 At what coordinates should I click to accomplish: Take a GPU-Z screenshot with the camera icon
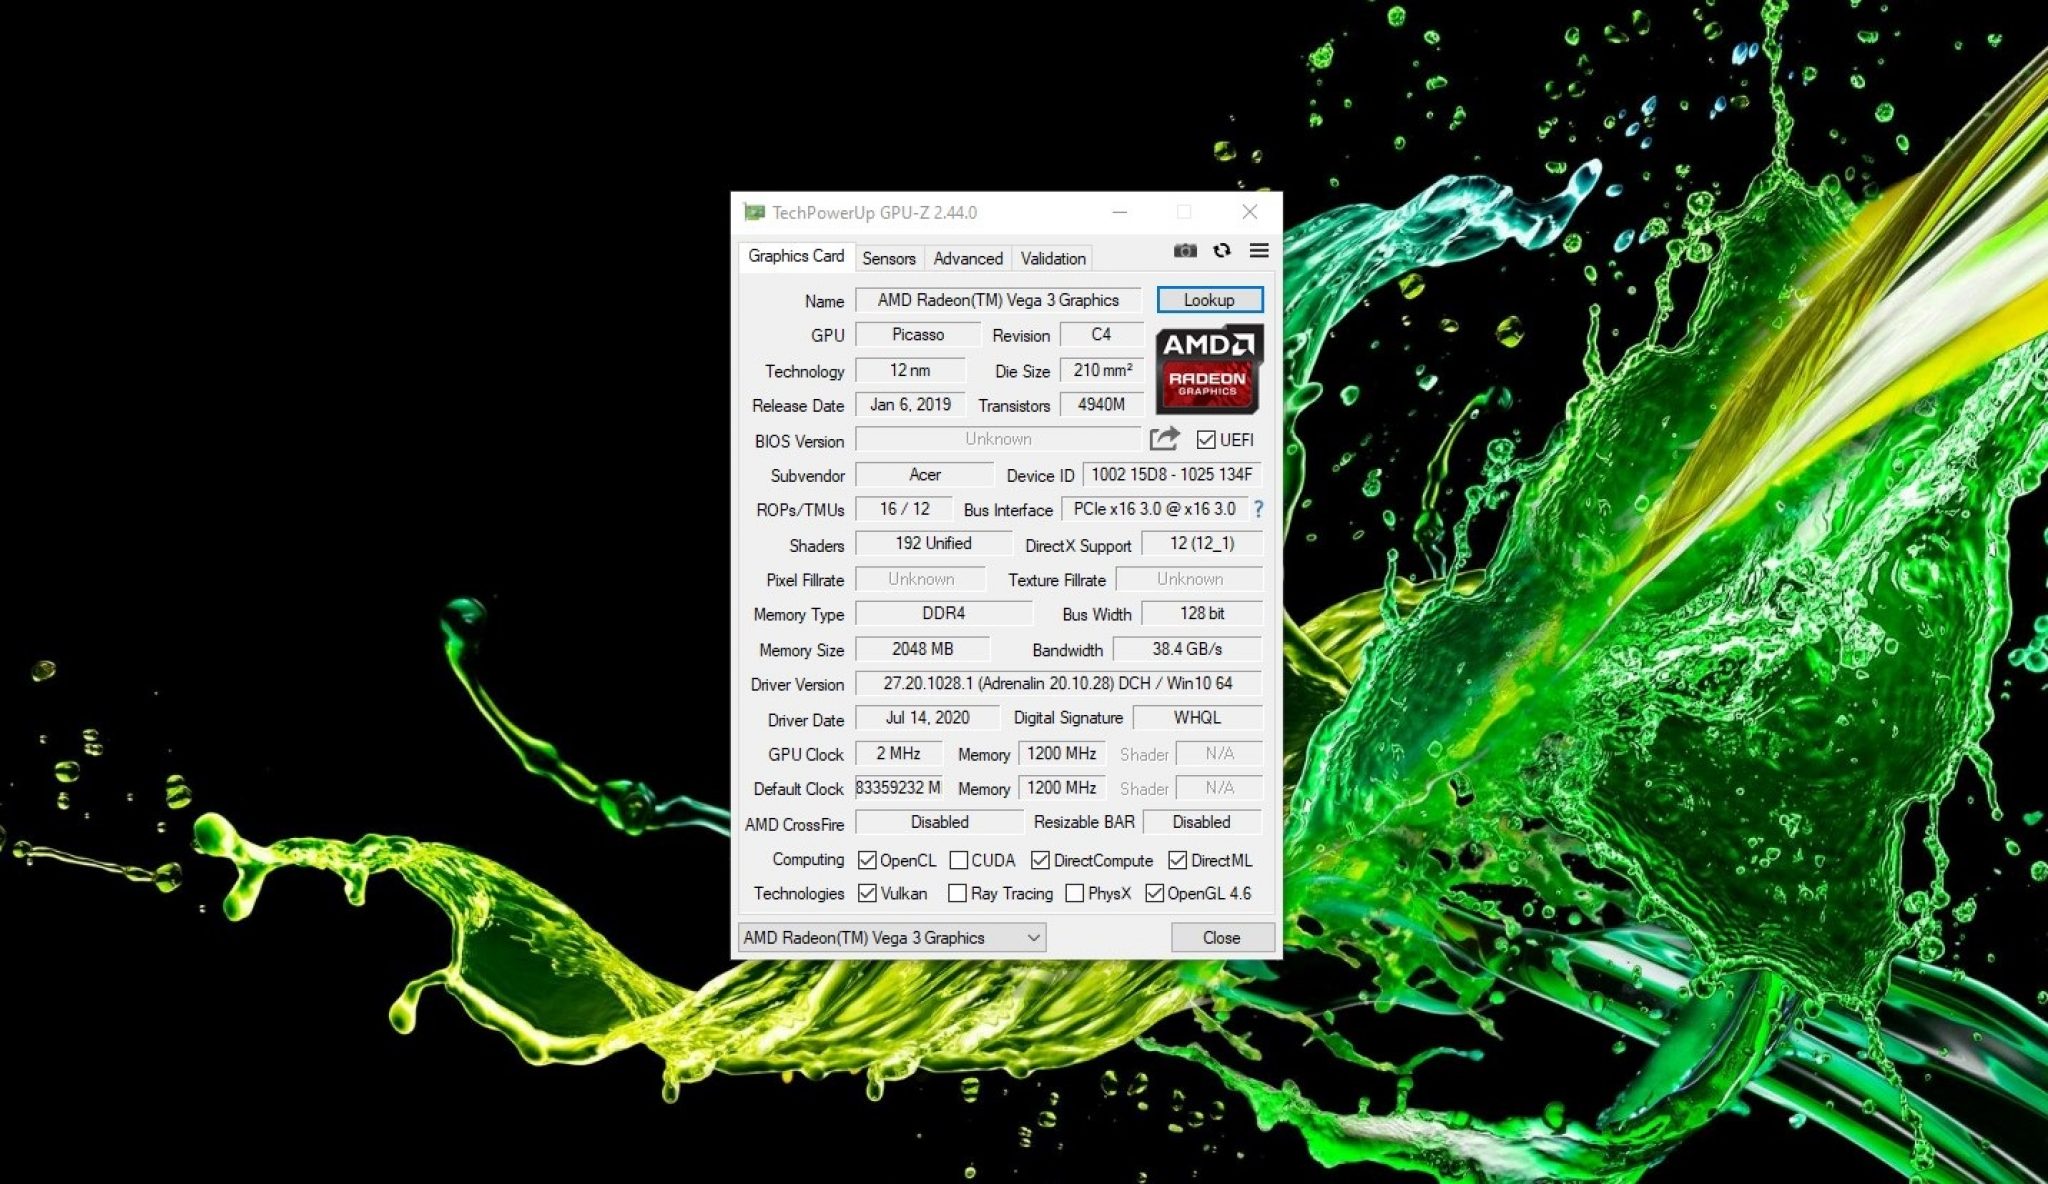tap(1185, 251)
